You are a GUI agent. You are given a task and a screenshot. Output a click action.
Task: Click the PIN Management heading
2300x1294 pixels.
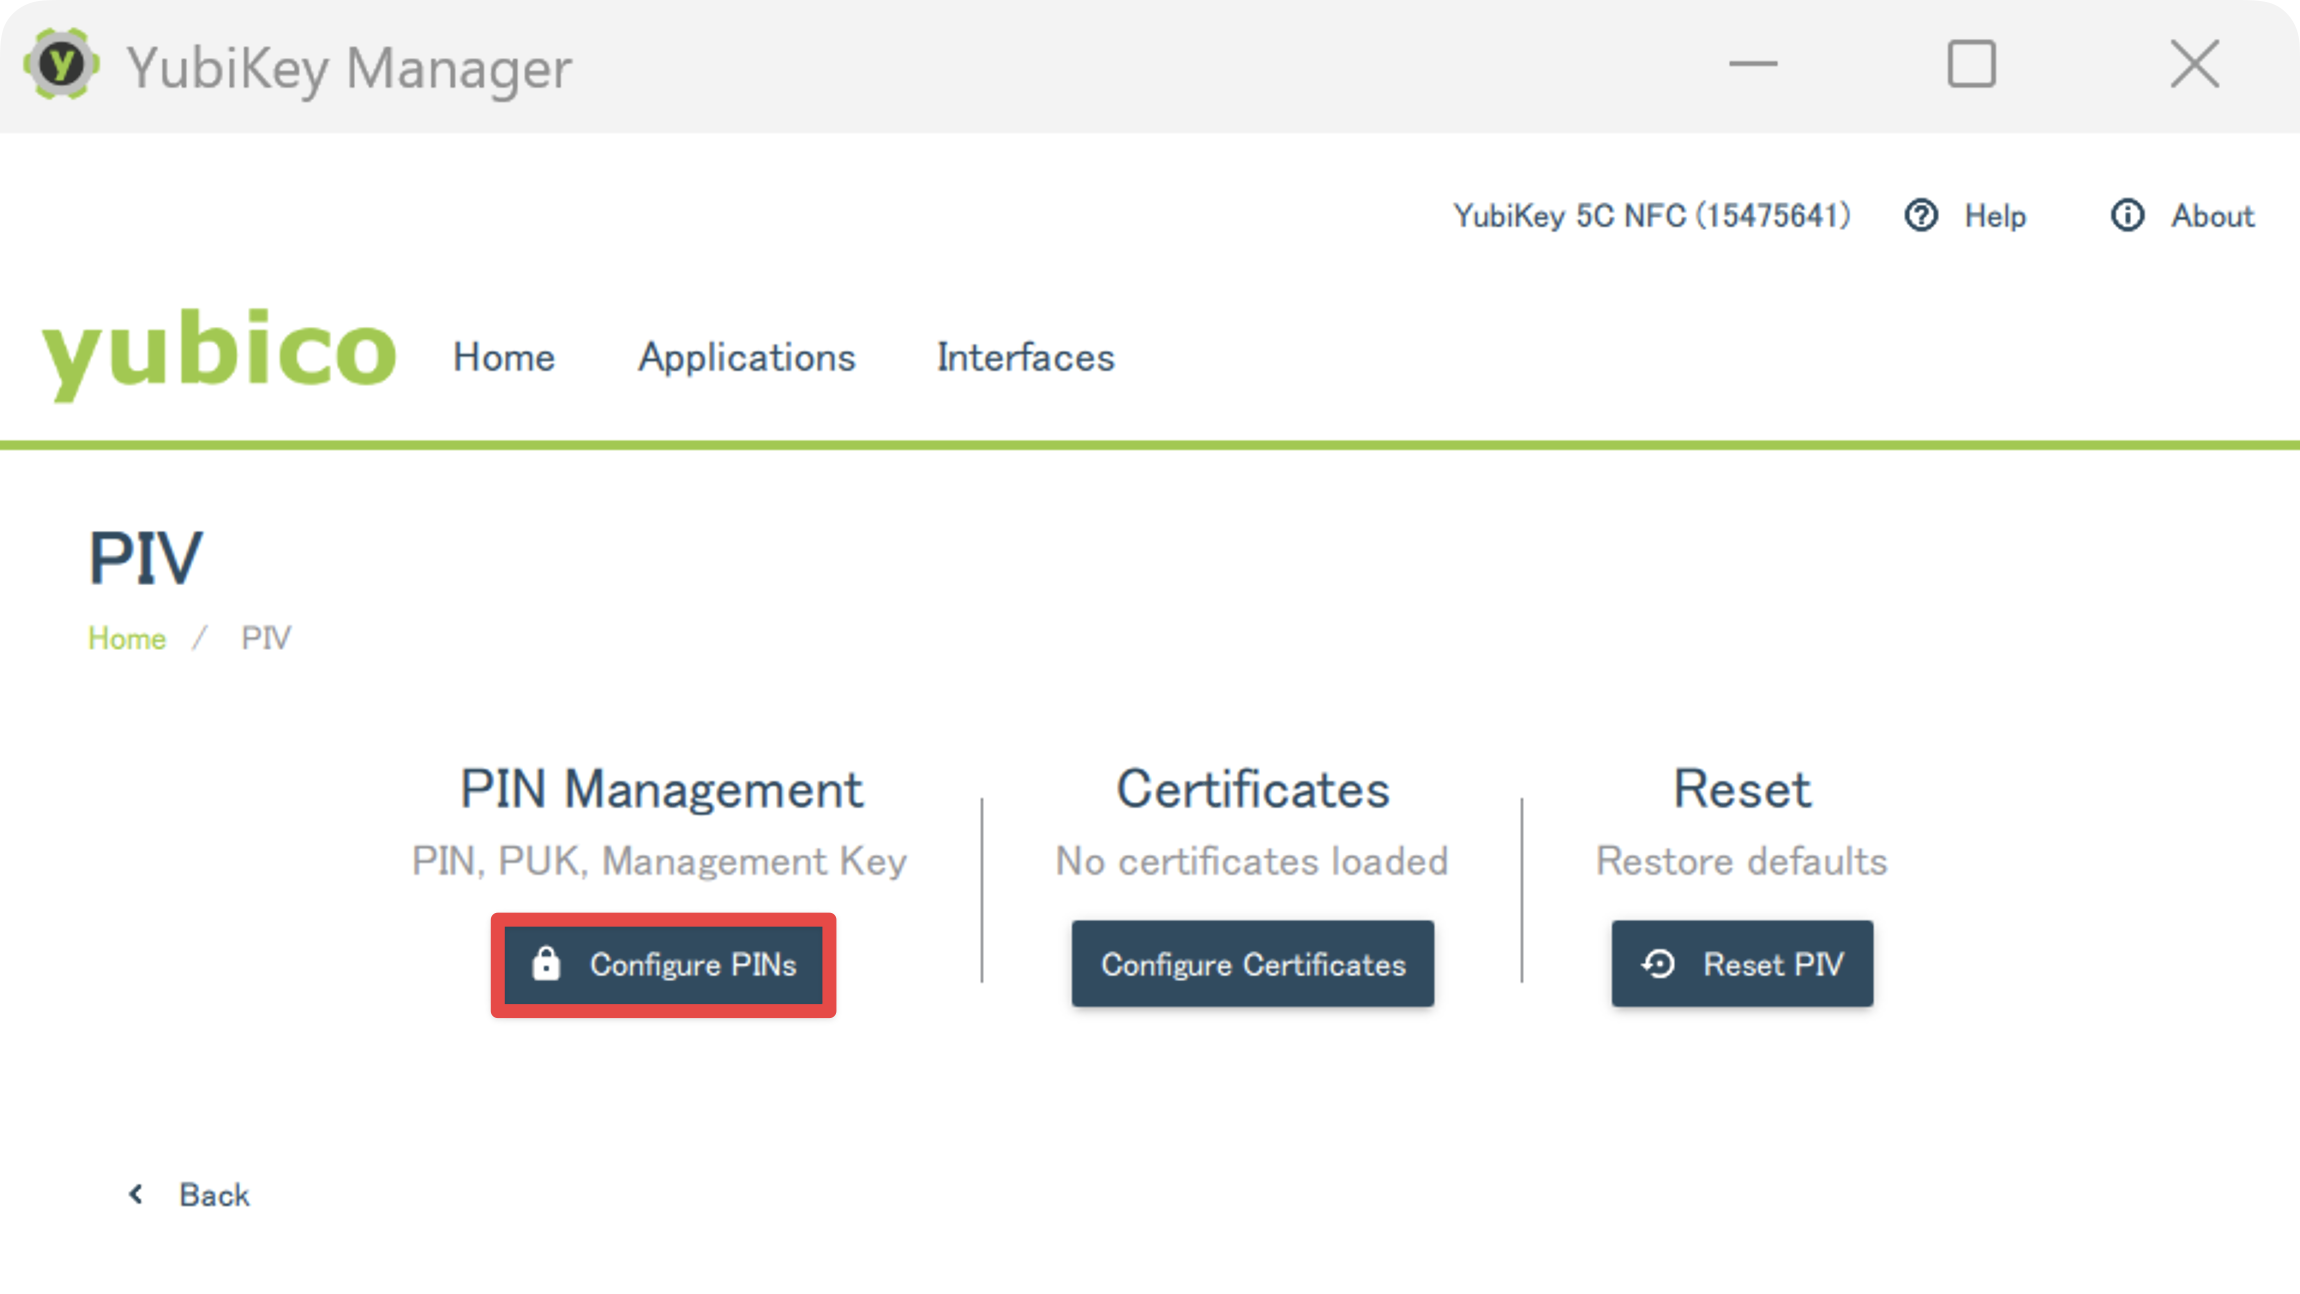coord(661,789)
